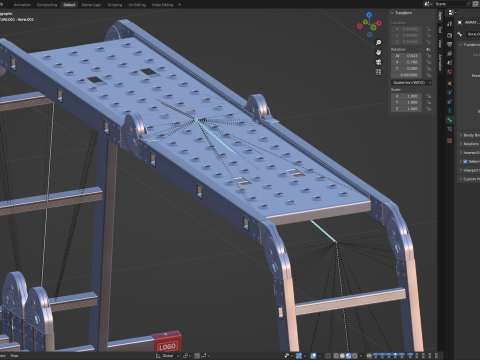Zoom the viewport with the magnifier icon
This screenshot has height=360, width=480.
tap(378, 43)
